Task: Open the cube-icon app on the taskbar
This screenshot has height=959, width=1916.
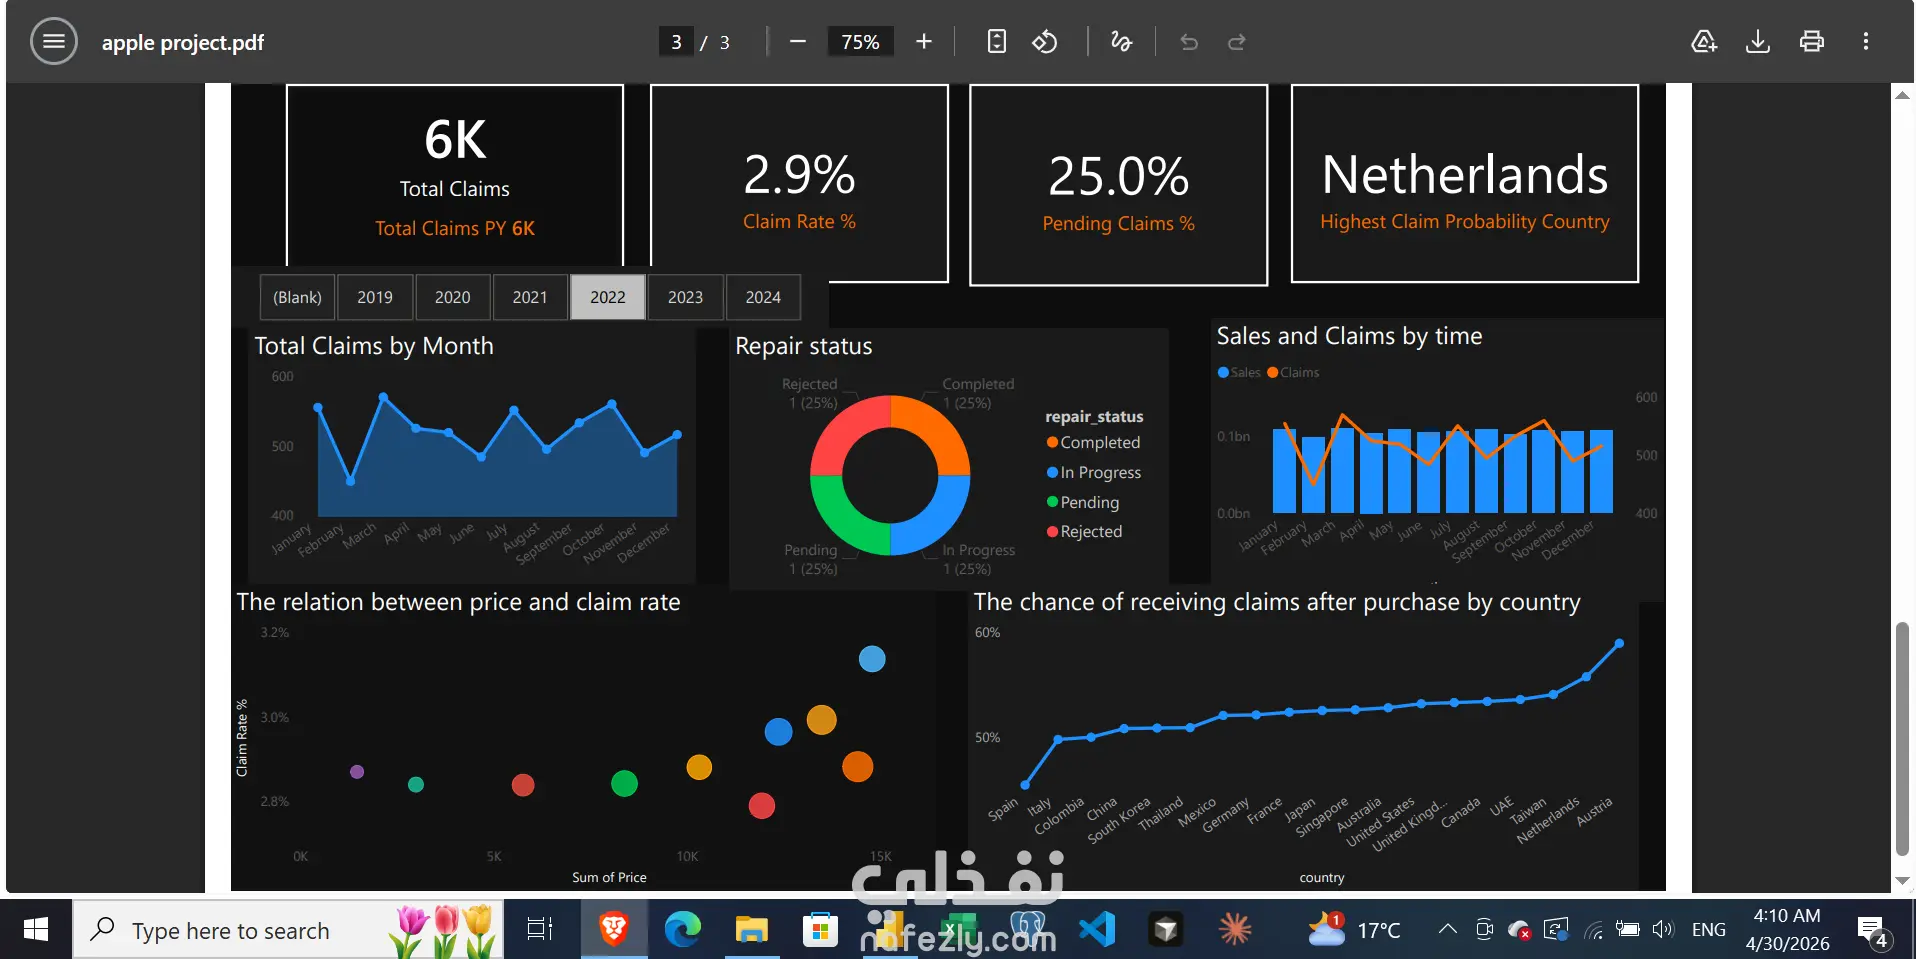Action: 1166,930
